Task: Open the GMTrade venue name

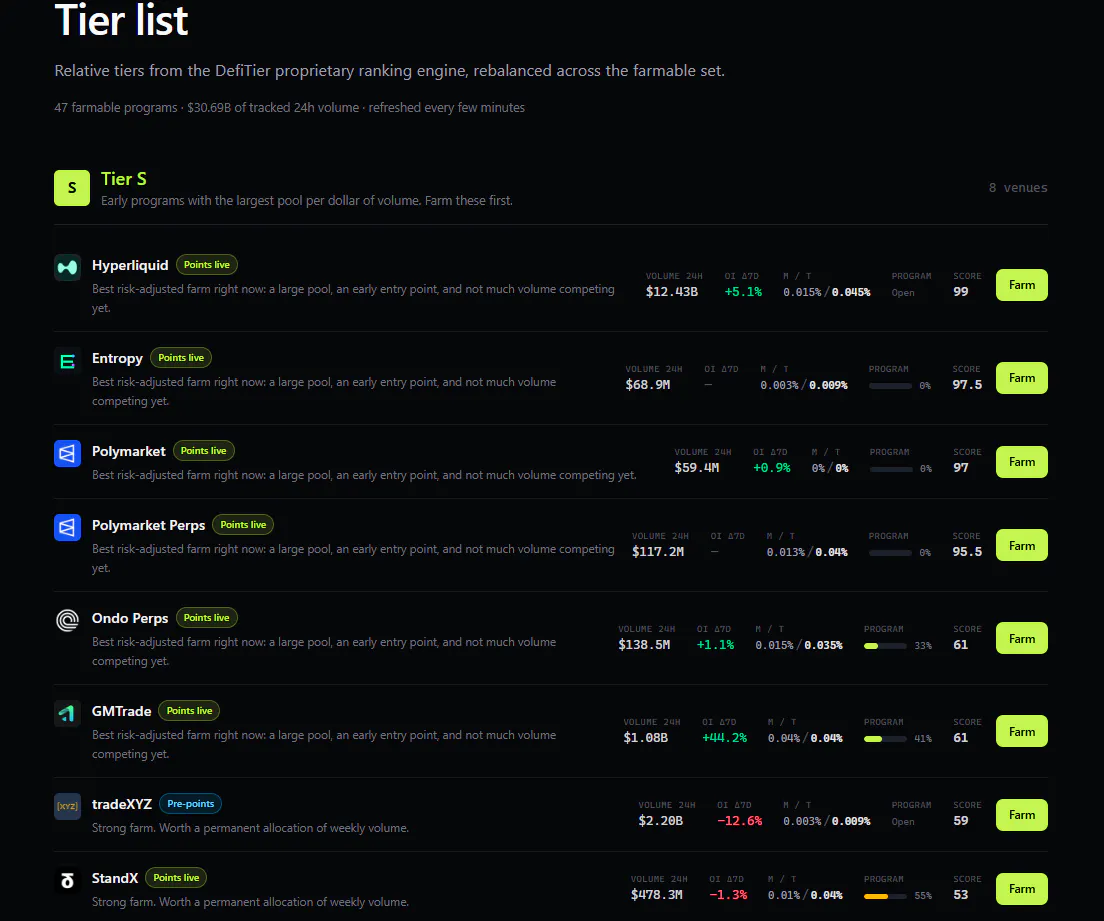Action: (121, 711)
